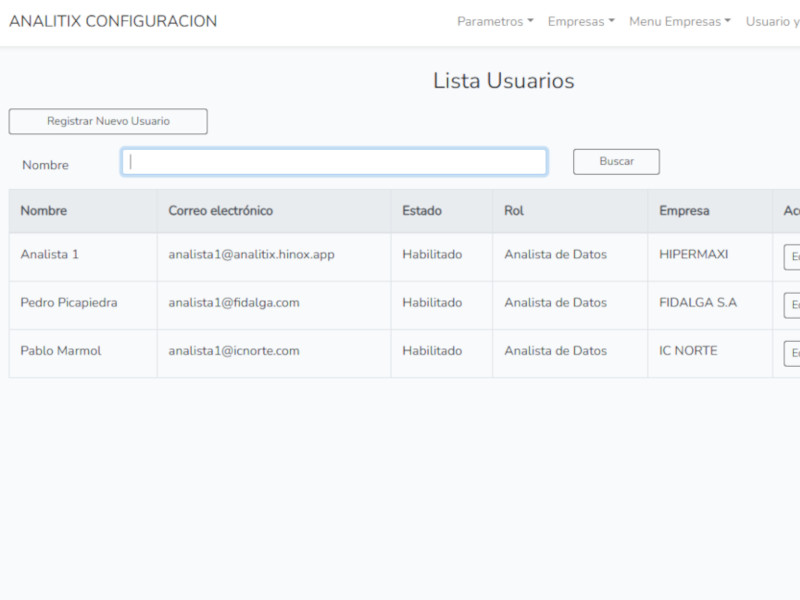Open the Parametros dropdown menu
The height and width of the screenshot is (600, 800).
coord(495,21)
